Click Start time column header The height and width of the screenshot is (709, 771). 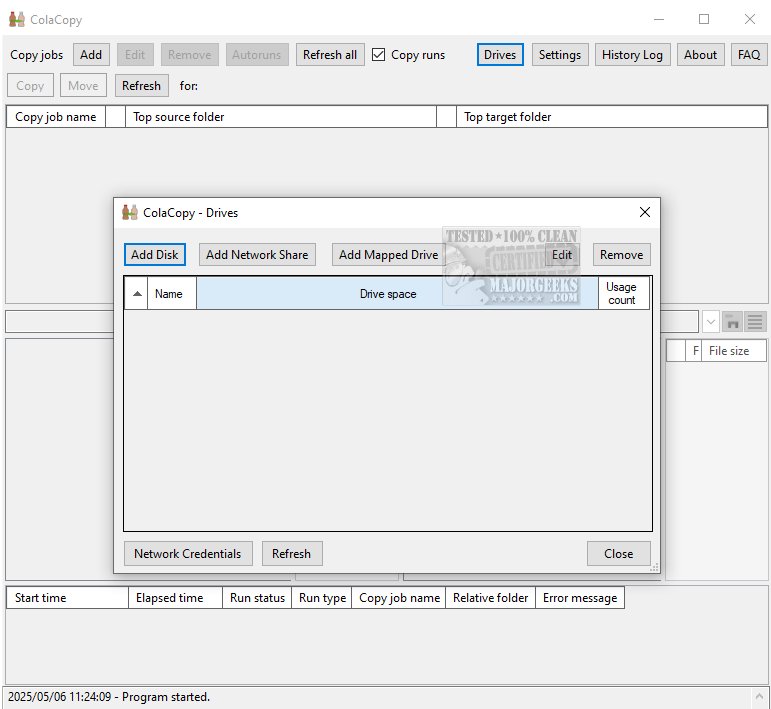pos(67,597)
